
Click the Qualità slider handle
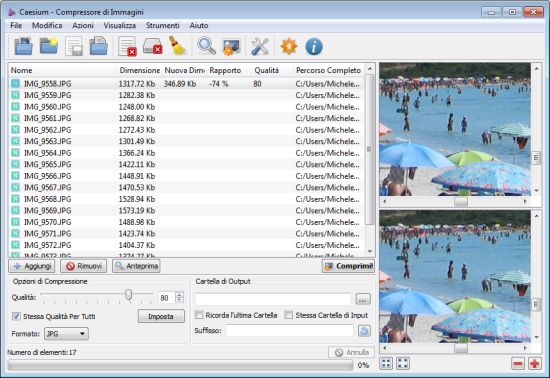point(129,295)
